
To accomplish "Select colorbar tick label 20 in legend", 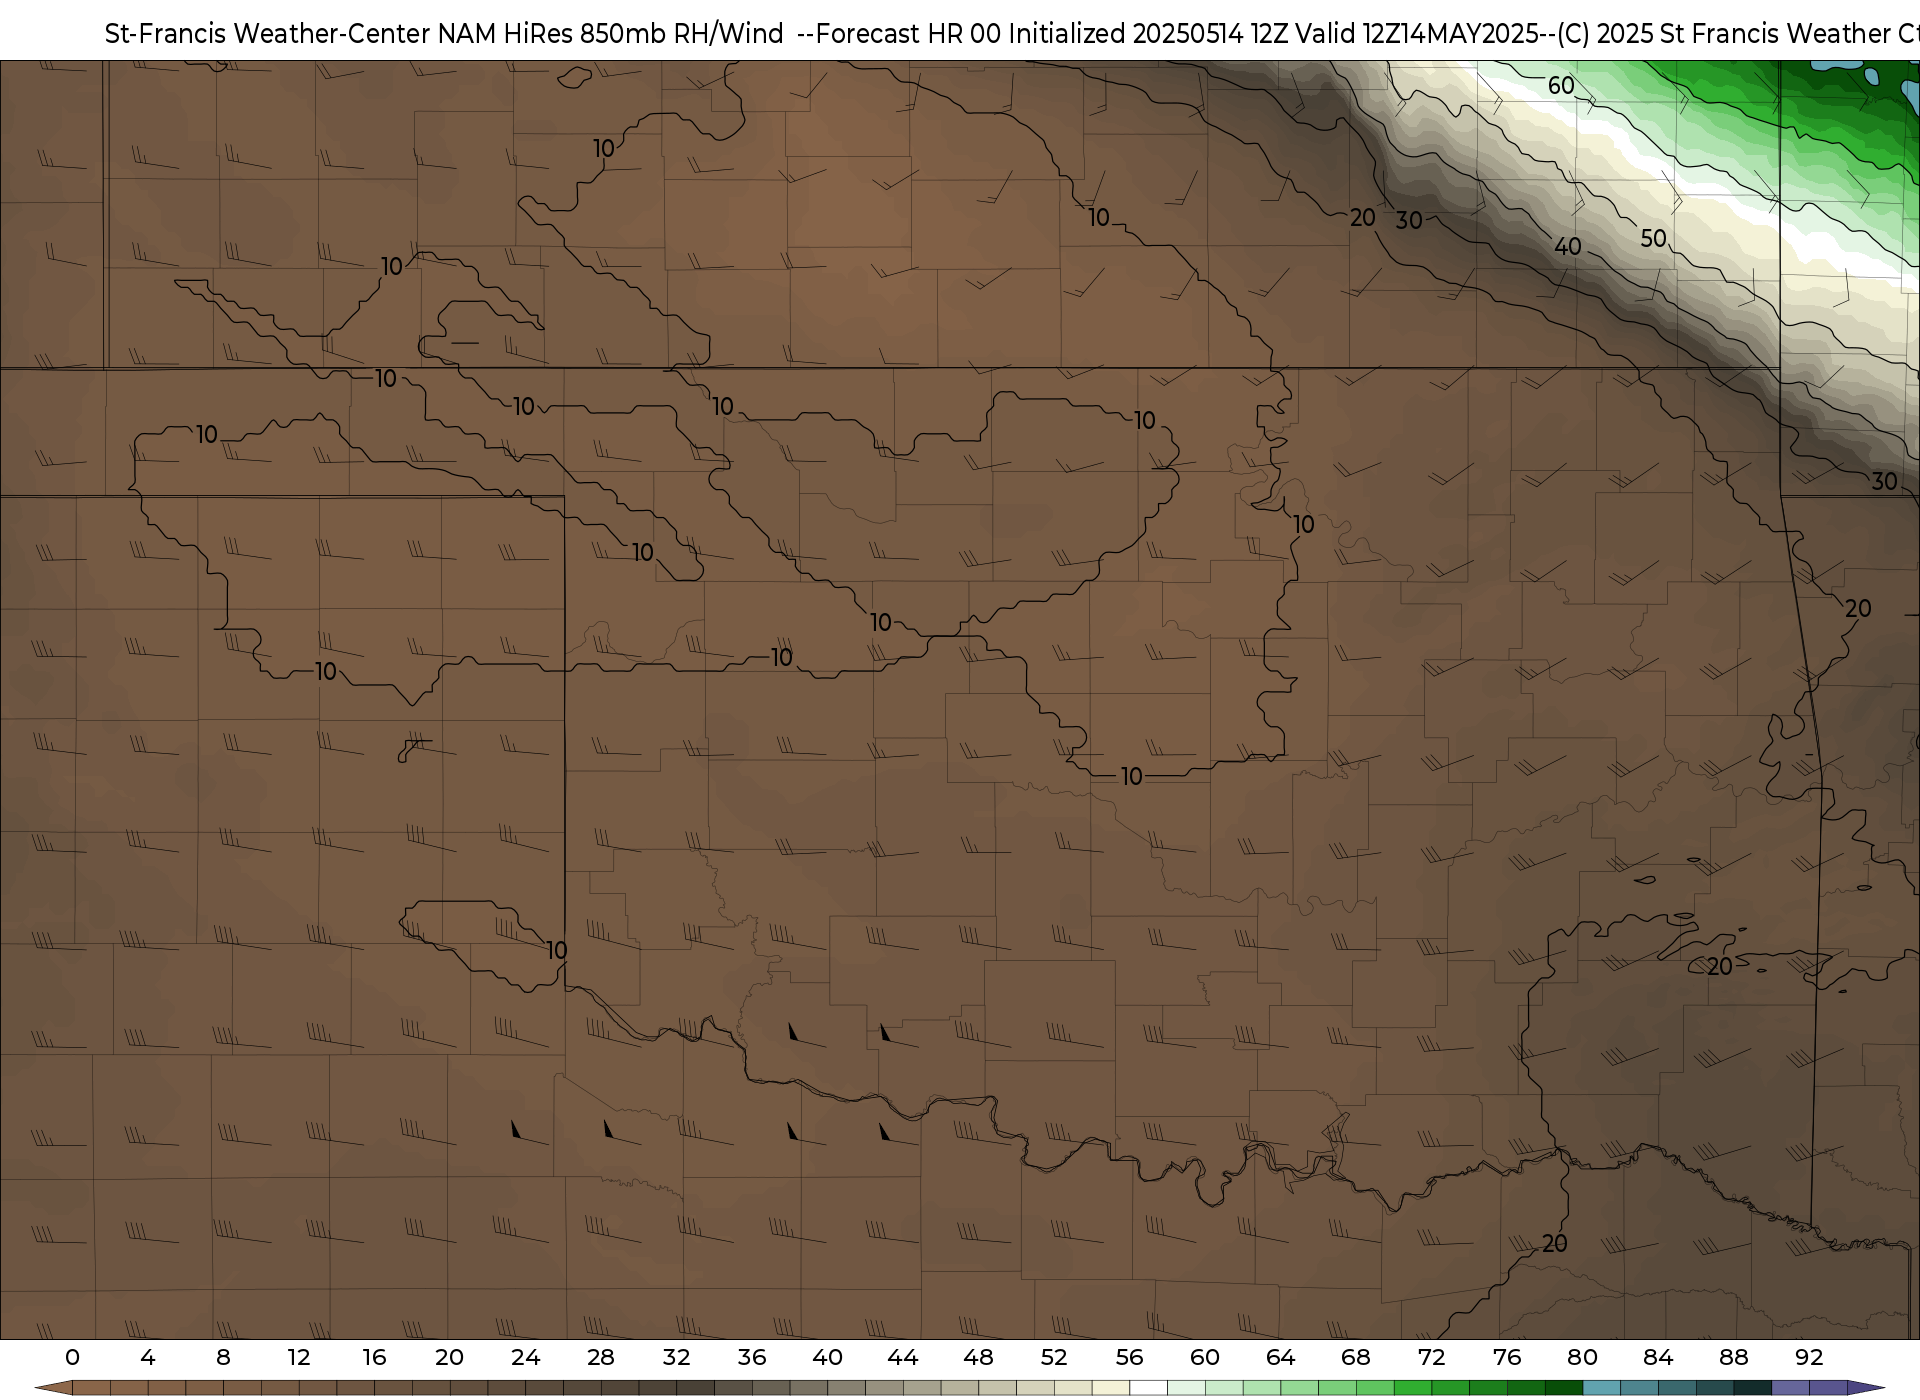I will pos(449,1357).
